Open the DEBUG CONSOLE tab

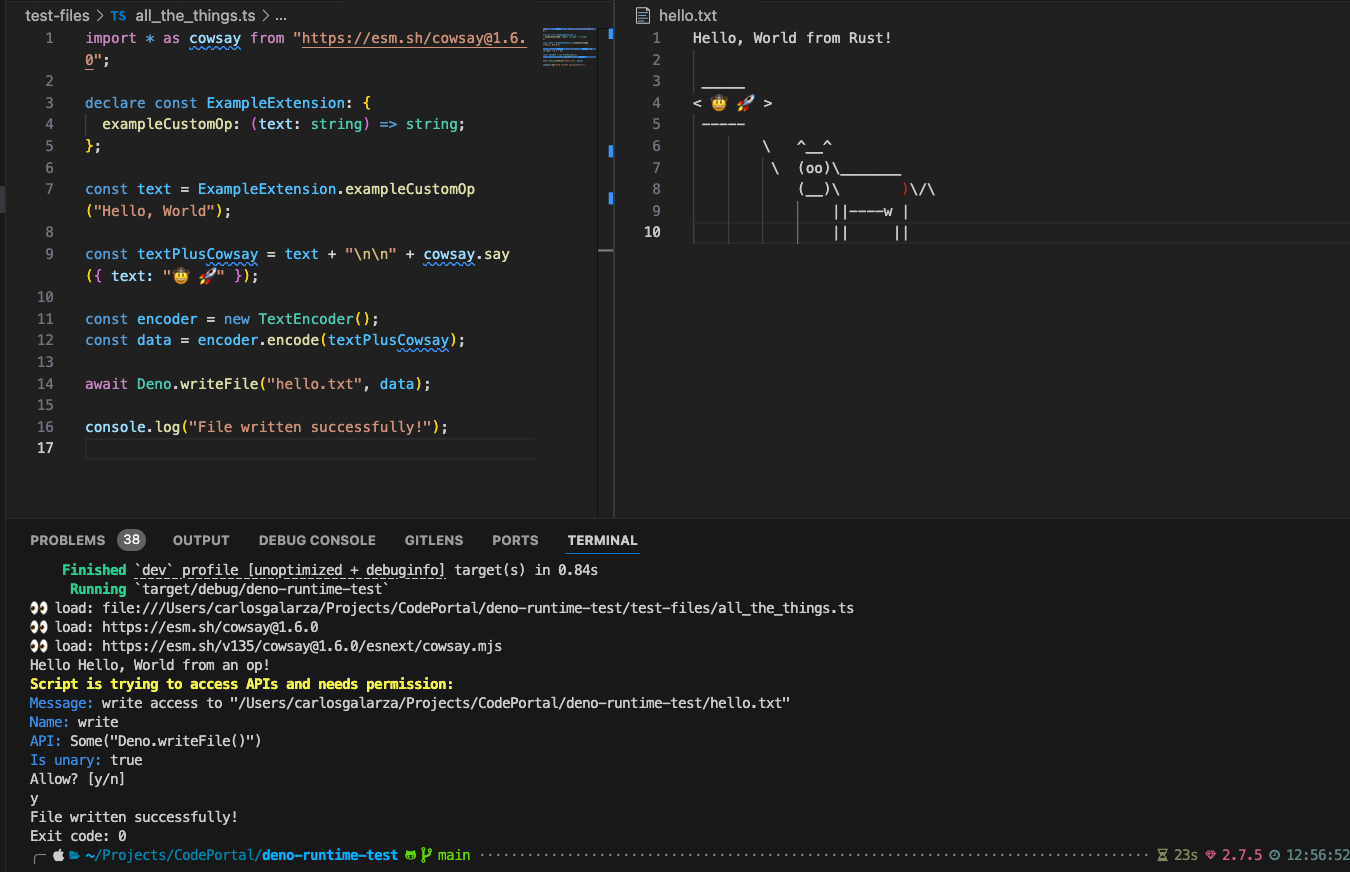tap(317, 540)
